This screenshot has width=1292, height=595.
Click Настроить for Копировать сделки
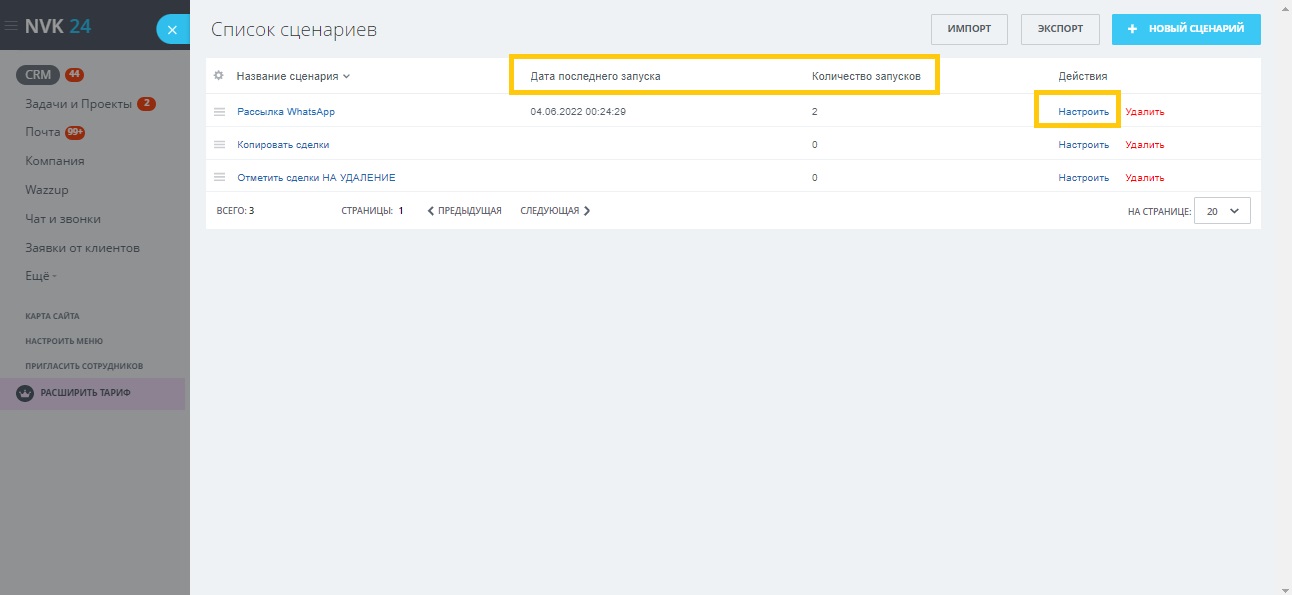click(1083, 145)
